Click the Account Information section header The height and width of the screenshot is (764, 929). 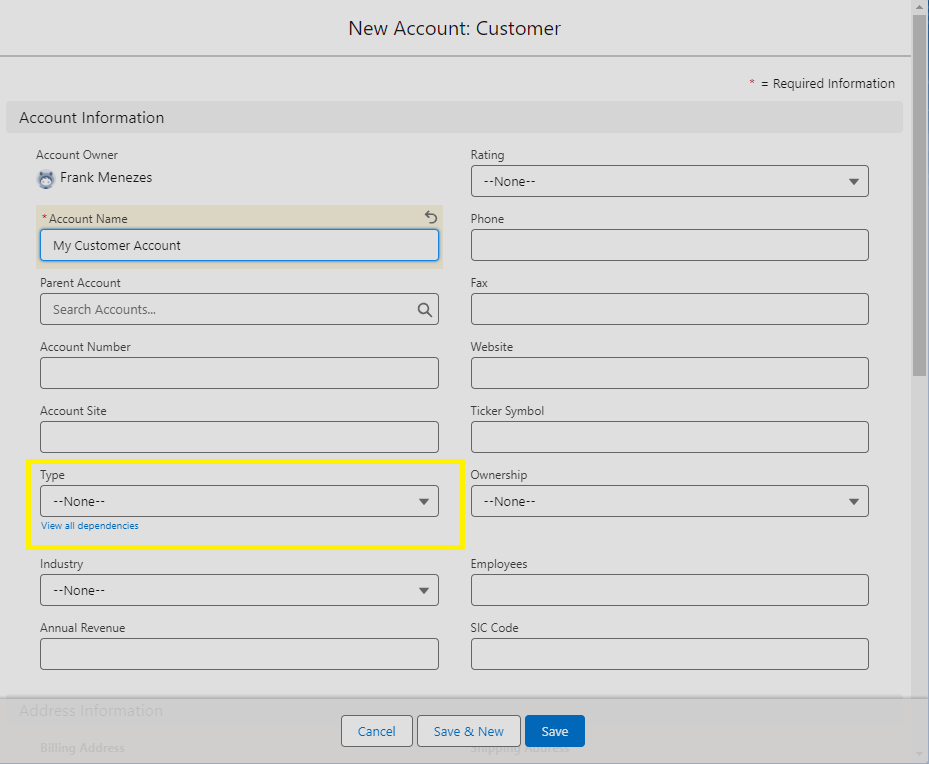[454, 117]
